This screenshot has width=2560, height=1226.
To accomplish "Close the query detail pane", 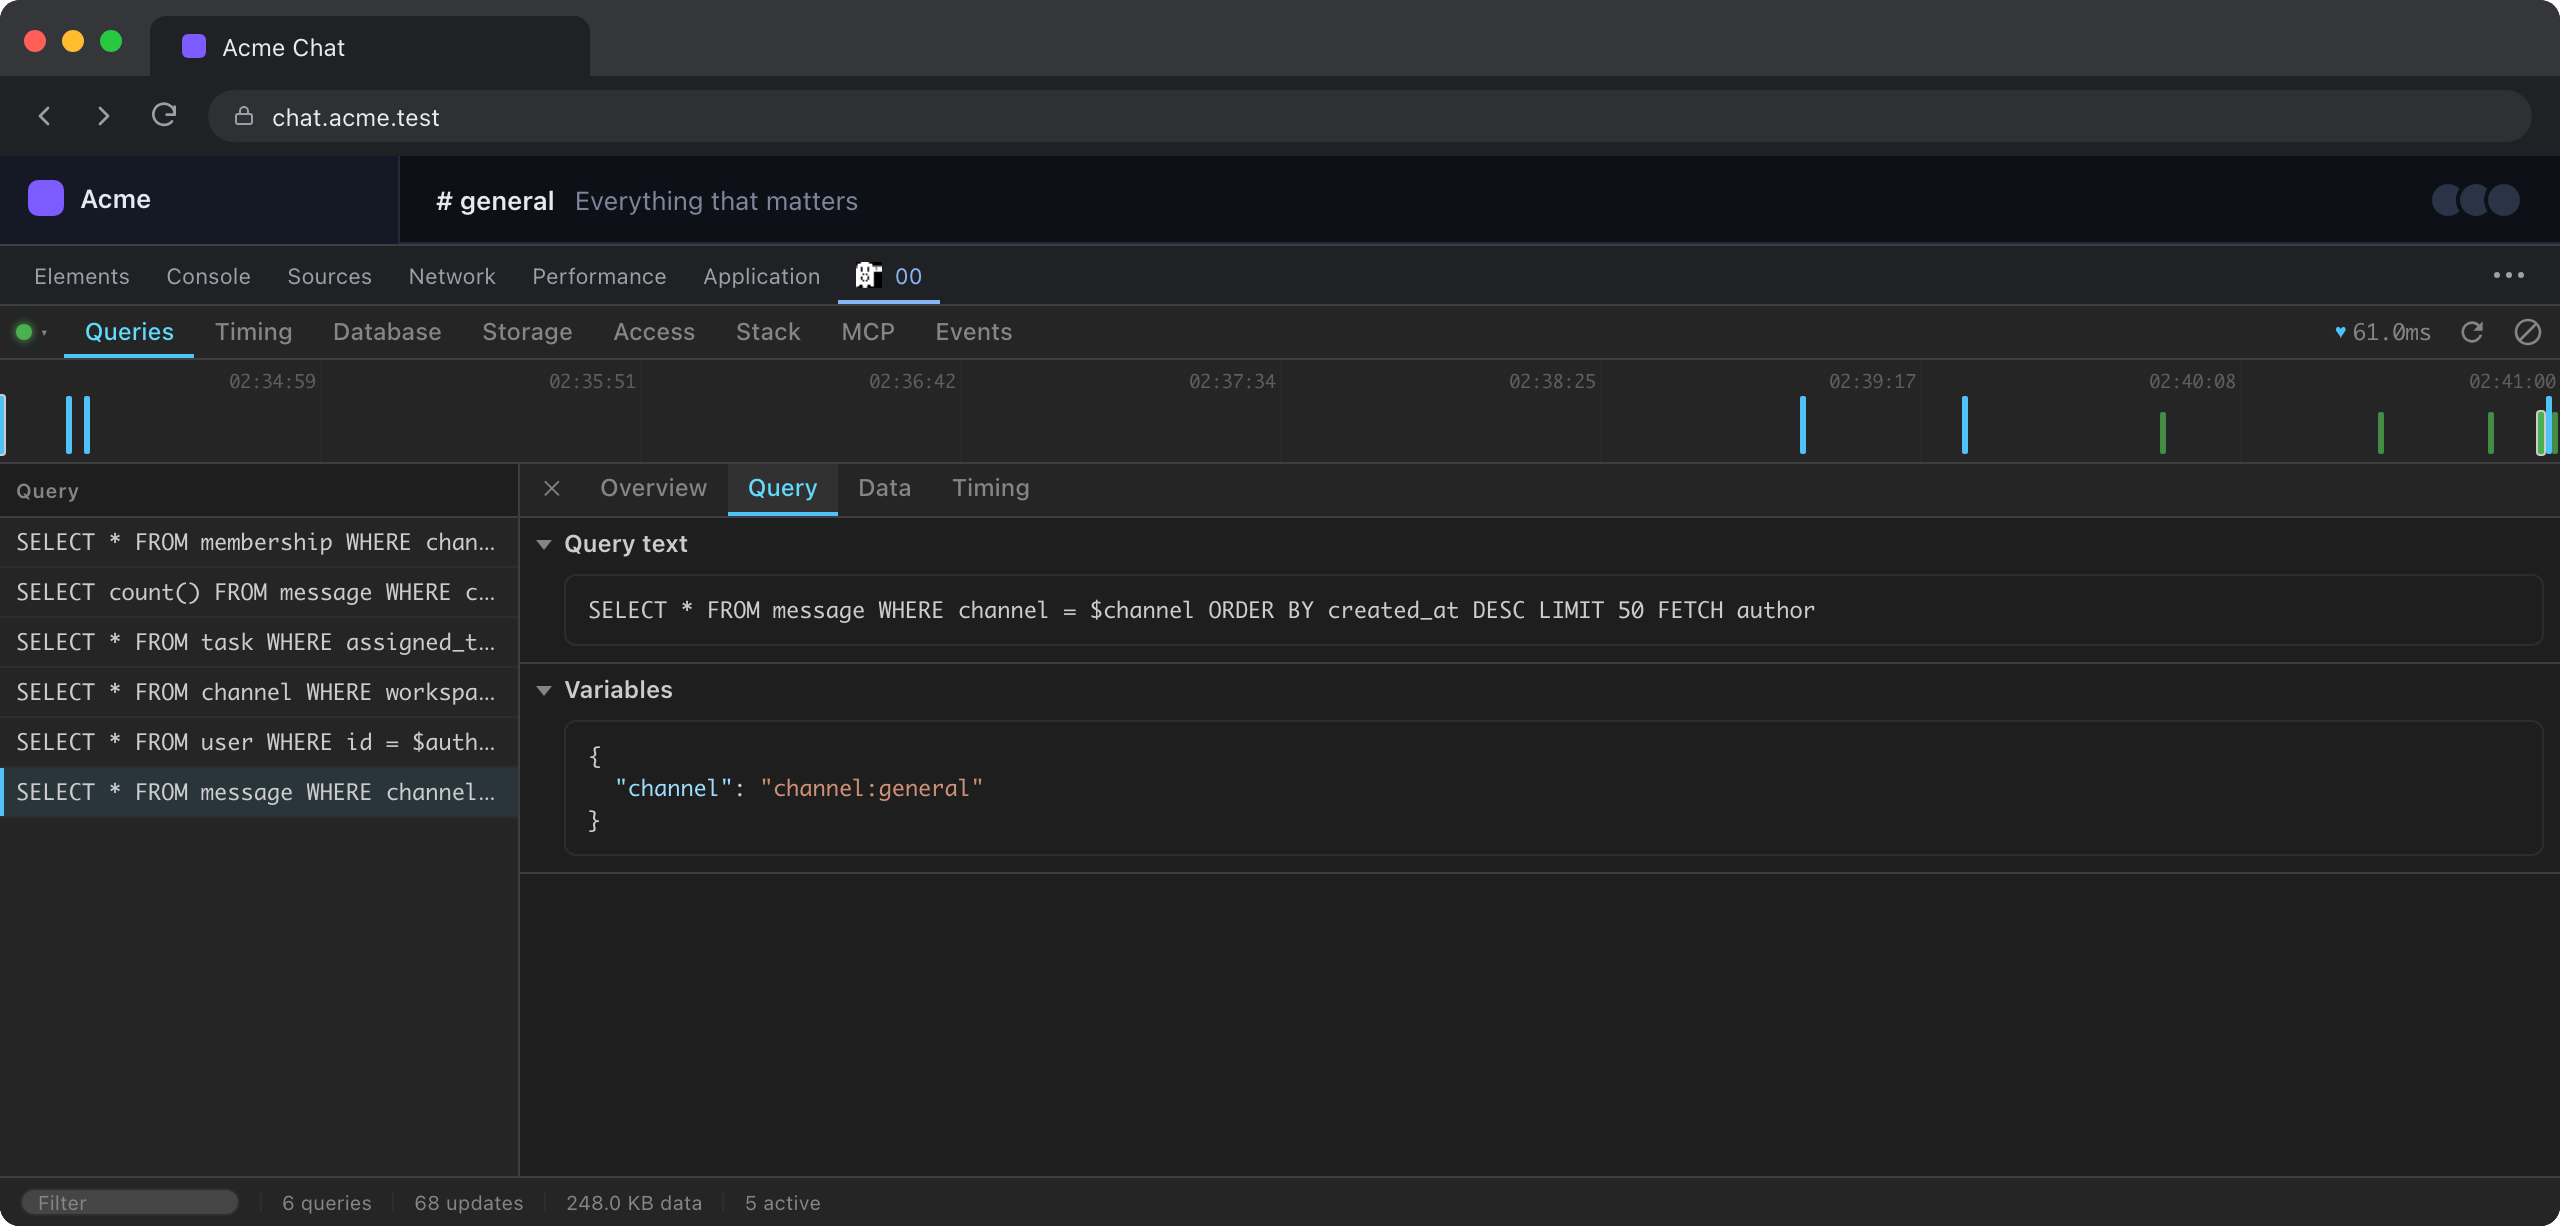I will point(552,488).
